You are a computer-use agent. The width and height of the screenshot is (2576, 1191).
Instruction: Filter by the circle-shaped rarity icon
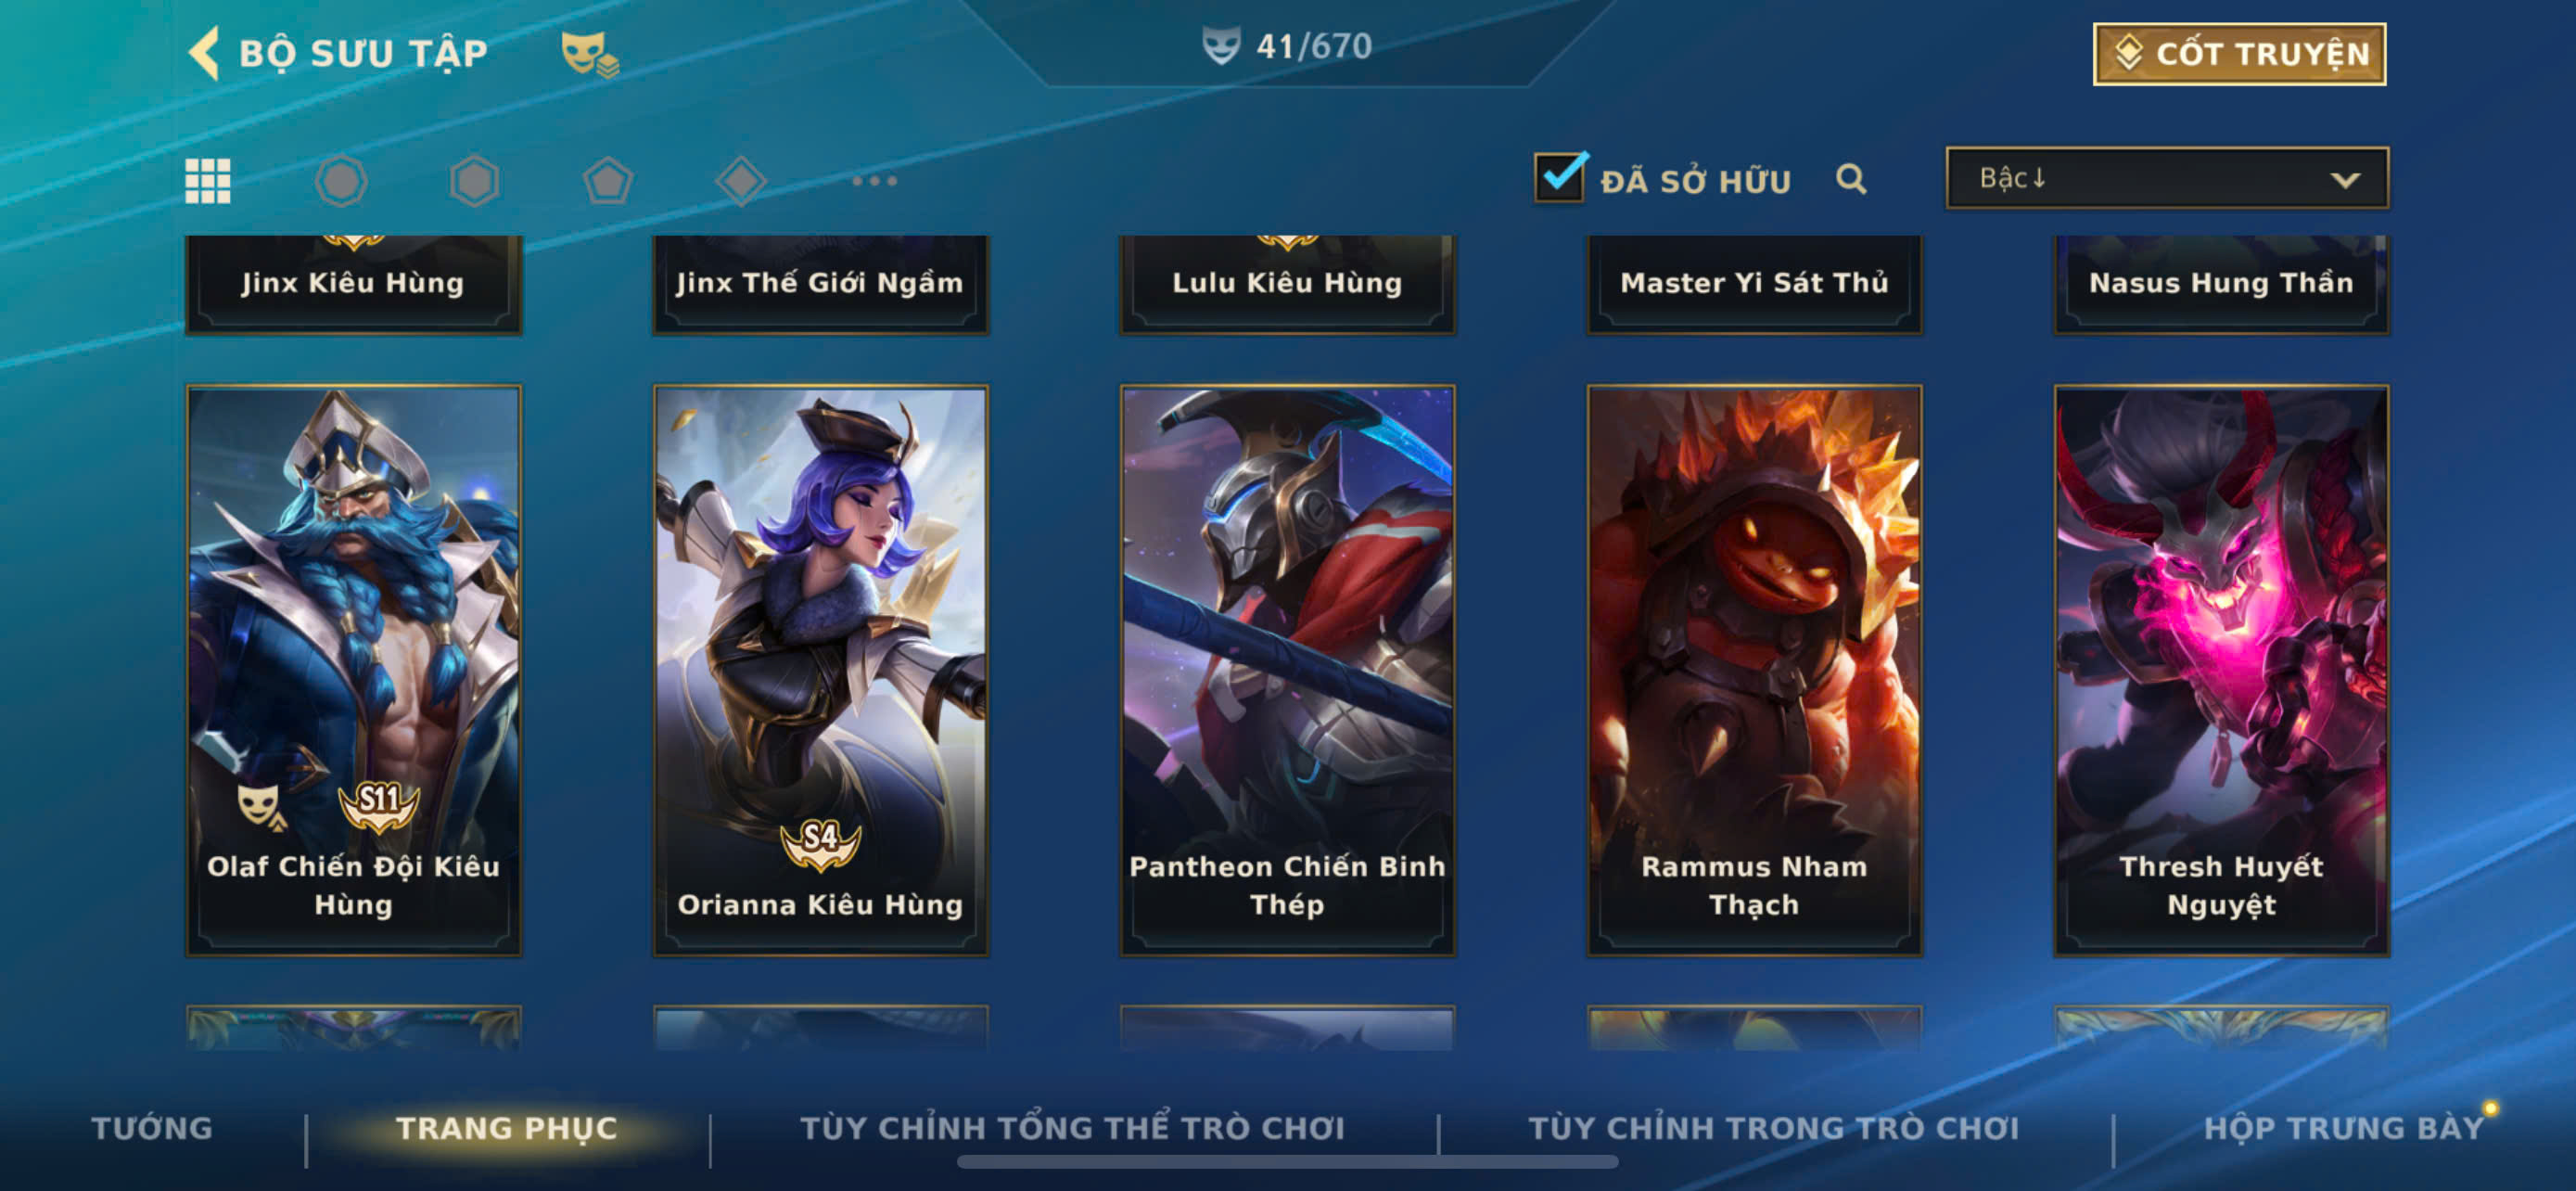341,181
